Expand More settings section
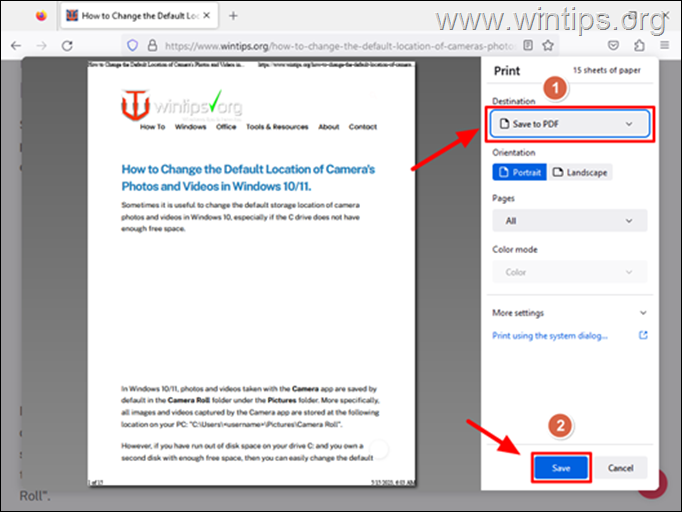Image resolution: width=682 pixels, height=512 pixels. tap(570, 313)
